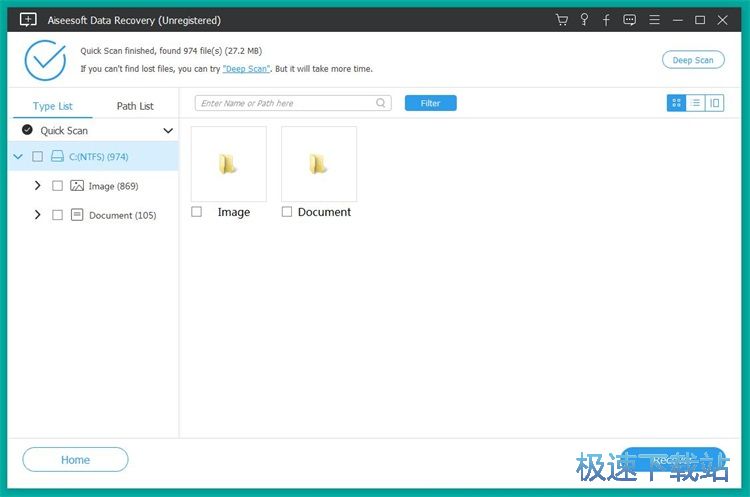750x497 pixels.
Task: Open the feedback chat bubble icon
Action: point(629,20)
